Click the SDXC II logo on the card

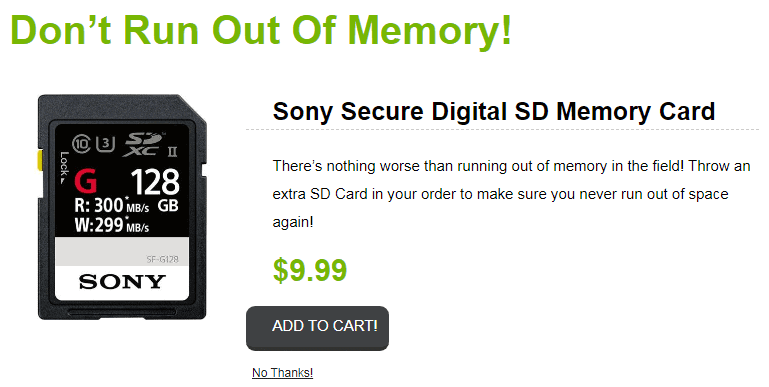150,145
